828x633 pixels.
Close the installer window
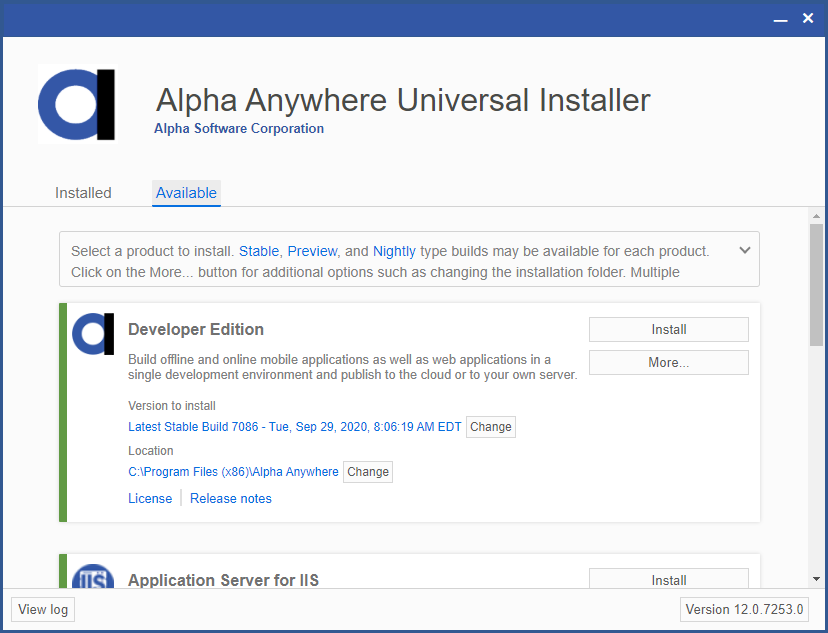point(808,18)
